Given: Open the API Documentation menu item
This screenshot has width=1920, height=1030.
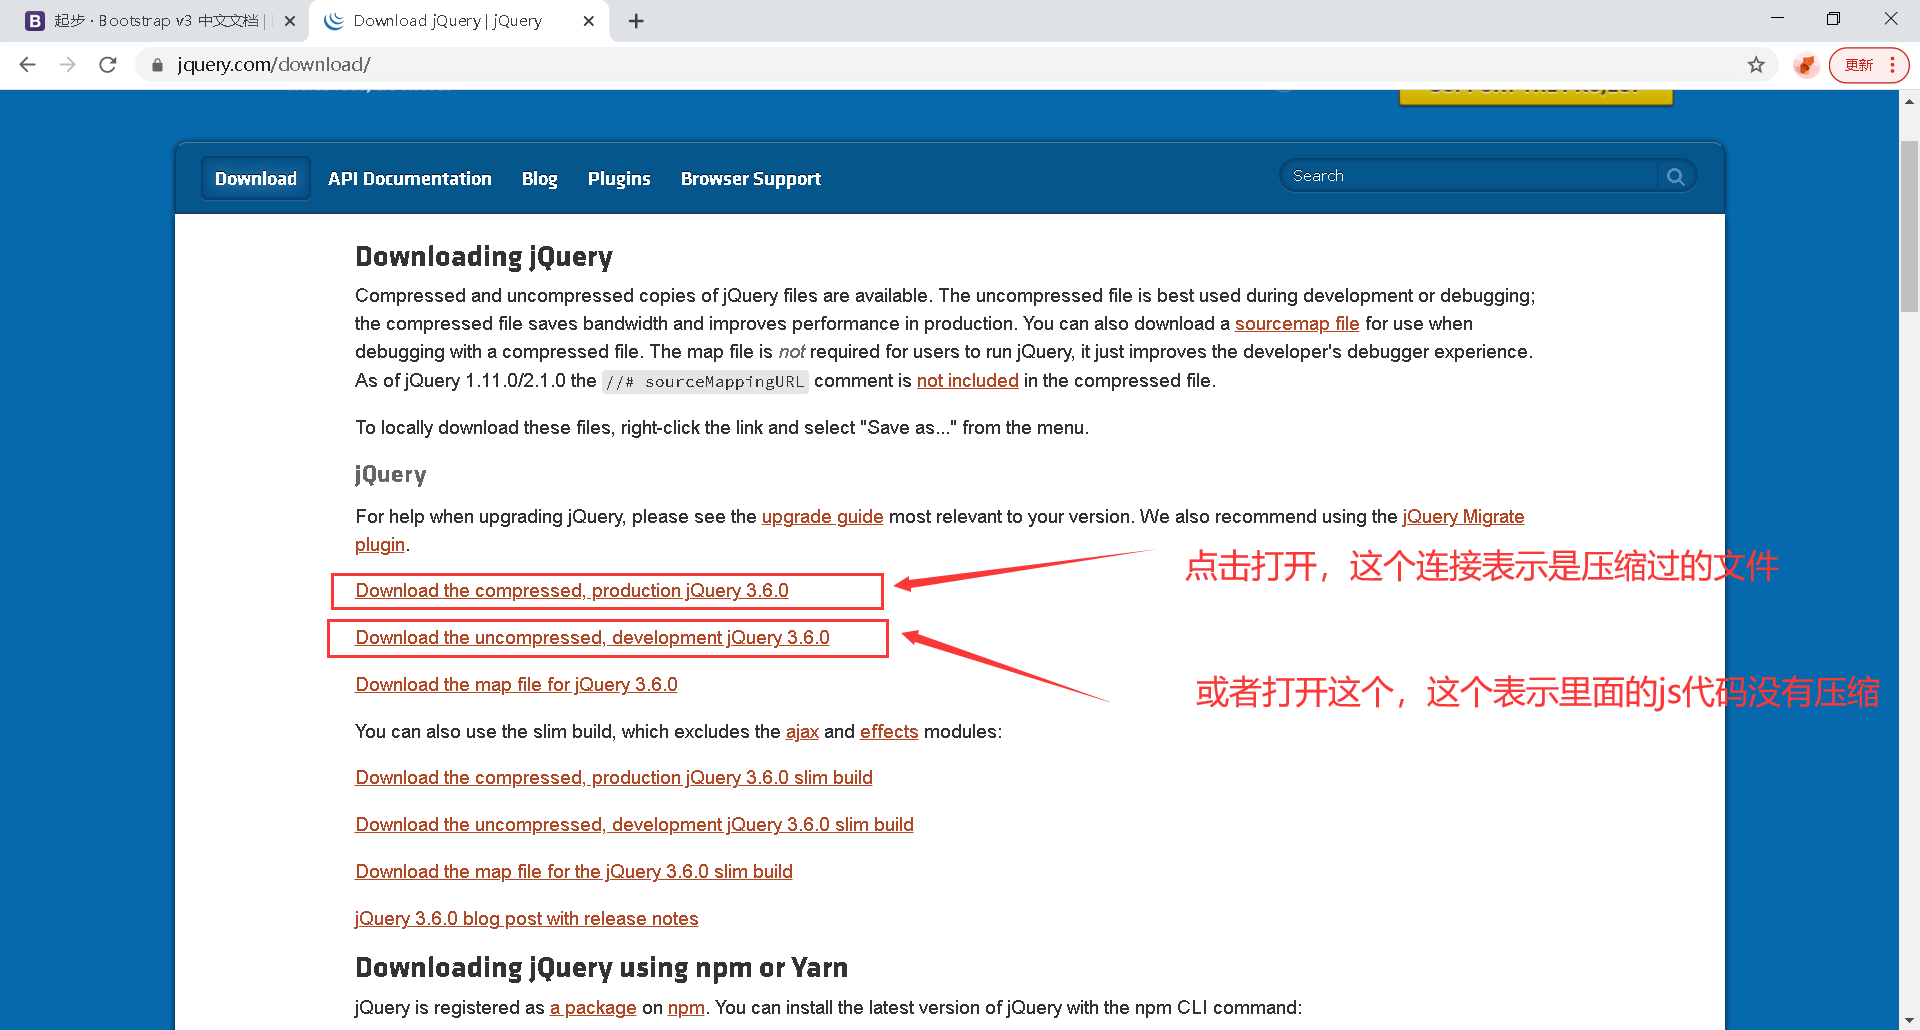Looking at the screenshot, I should pyautogui.click(x=409, y=178).
